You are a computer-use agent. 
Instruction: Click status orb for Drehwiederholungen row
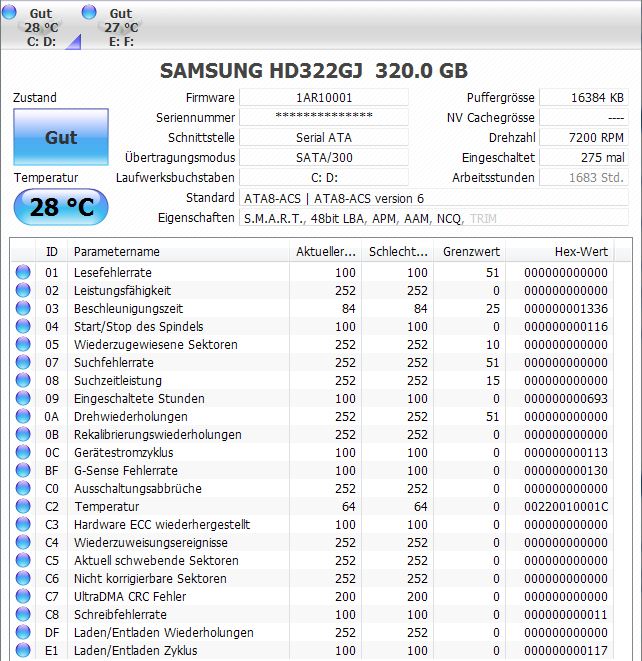pos(23,416)
